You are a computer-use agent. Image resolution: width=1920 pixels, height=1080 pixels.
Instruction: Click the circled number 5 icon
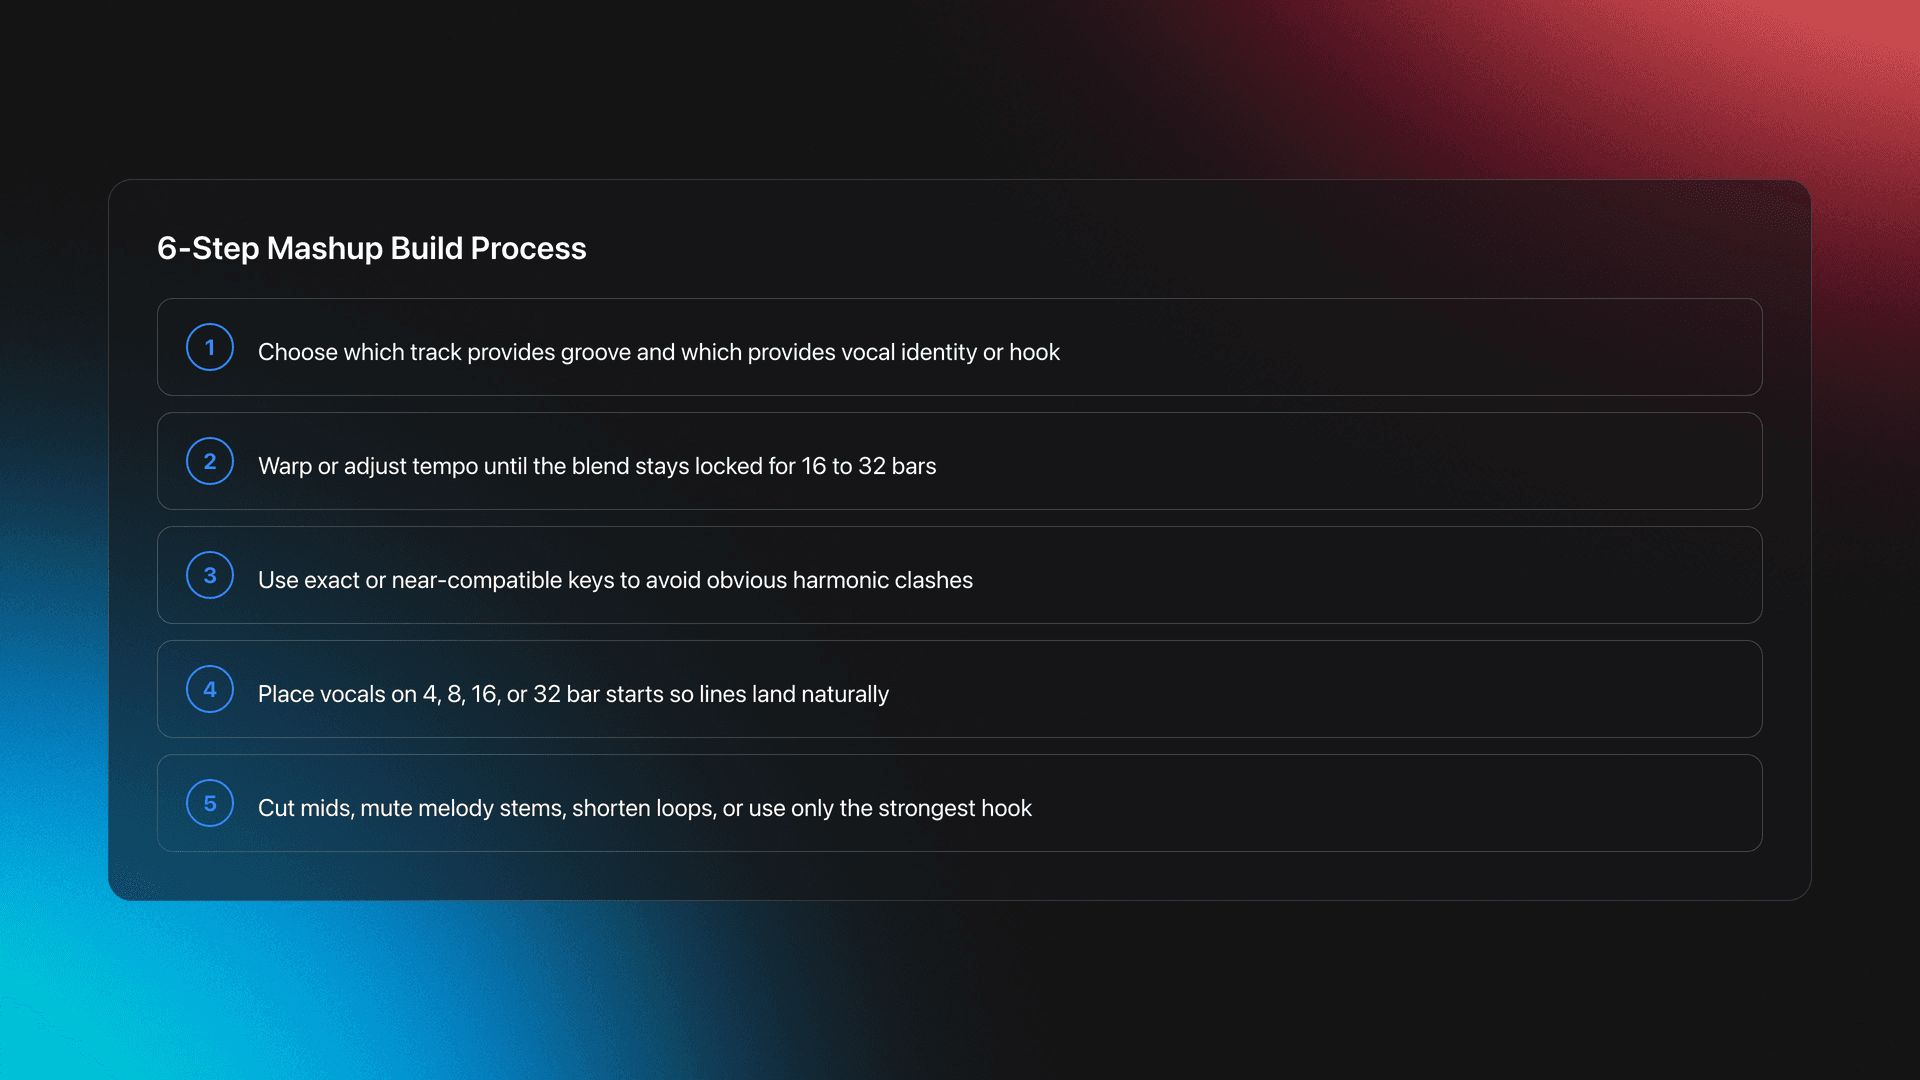pyautogui.click(x=210, y=803)
